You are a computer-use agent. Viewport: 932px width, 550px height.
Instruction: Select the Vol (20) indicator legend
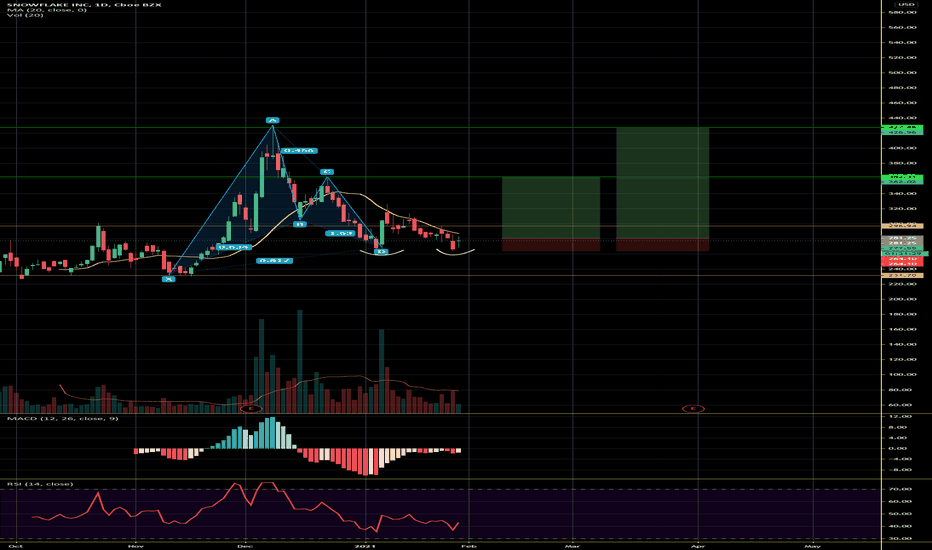tap(25, 15)
